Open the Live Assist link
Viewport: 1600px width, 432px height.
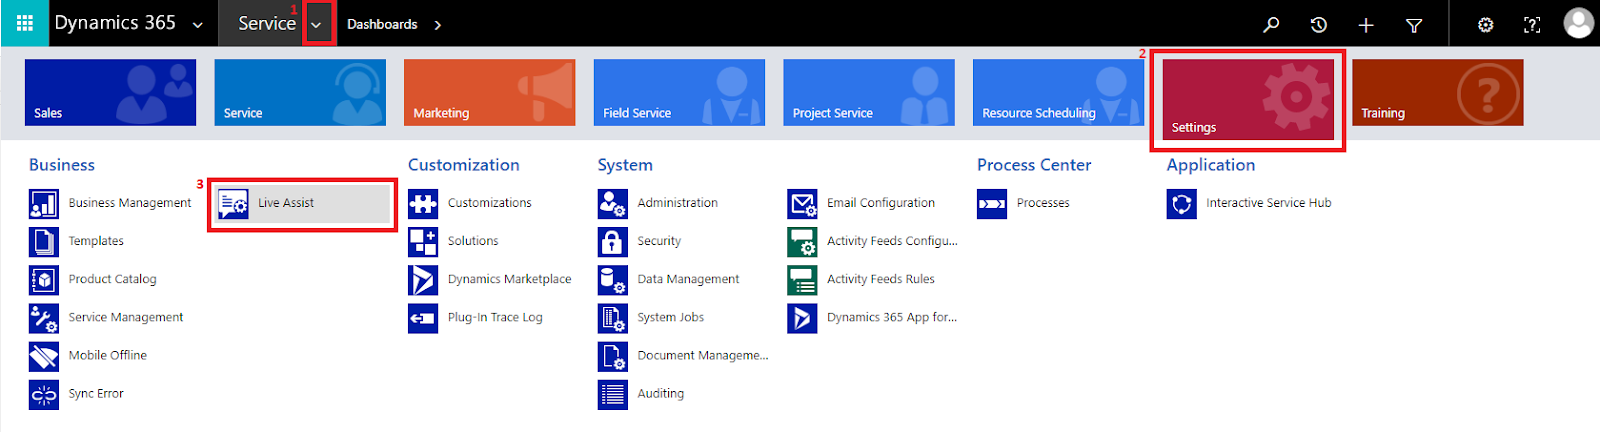click(x=286, y=203)
